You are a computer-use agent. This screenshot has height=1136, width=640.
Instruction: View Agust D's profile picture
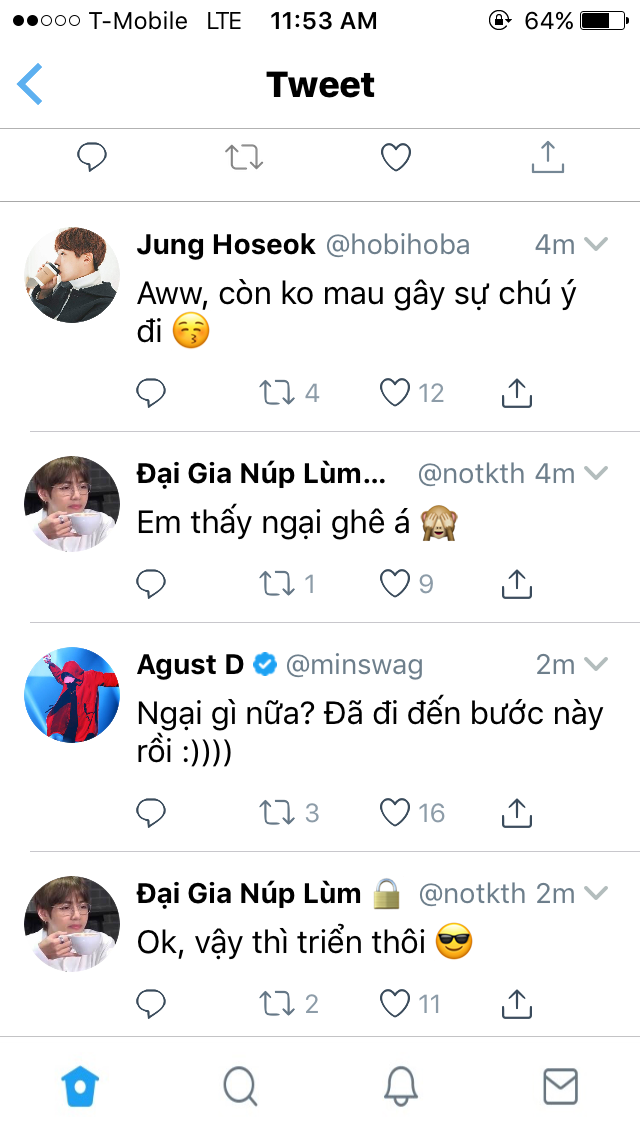point(71,695)
